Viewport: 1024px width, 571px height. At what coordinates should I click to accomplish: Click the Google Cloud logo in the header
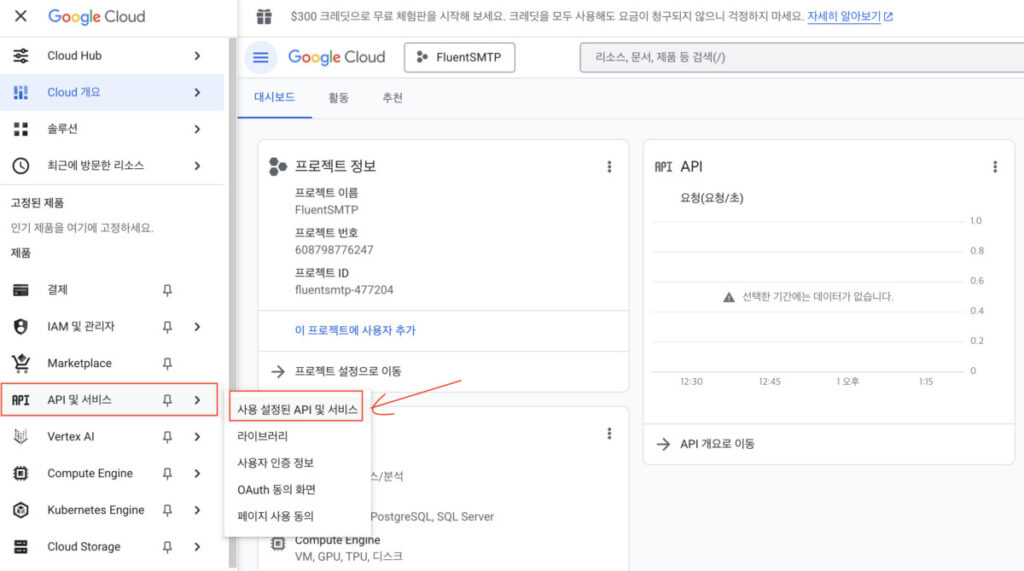[336, 57]
